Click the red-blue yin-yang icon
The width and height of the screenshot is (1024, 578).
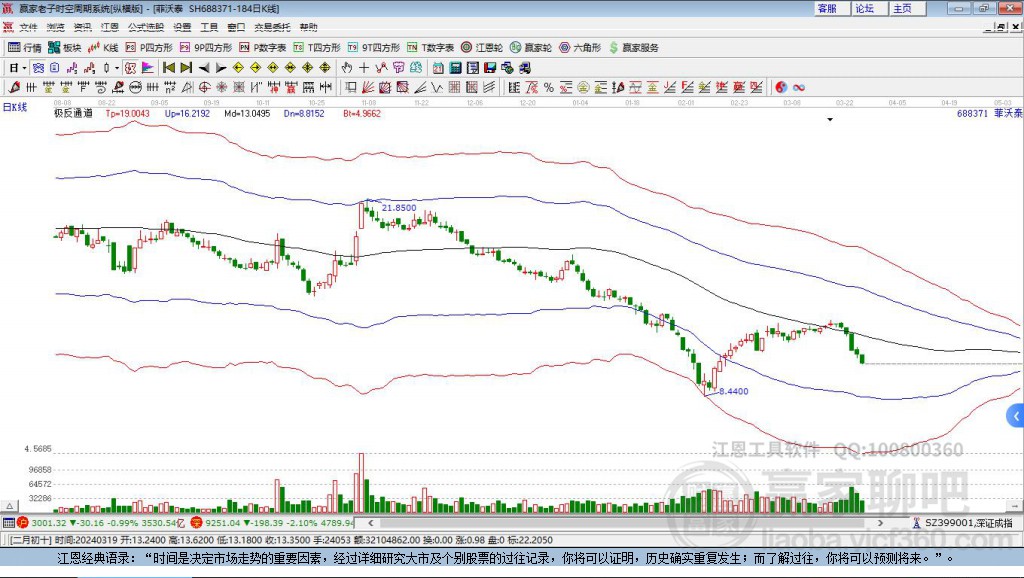click(x=781, y=87)
